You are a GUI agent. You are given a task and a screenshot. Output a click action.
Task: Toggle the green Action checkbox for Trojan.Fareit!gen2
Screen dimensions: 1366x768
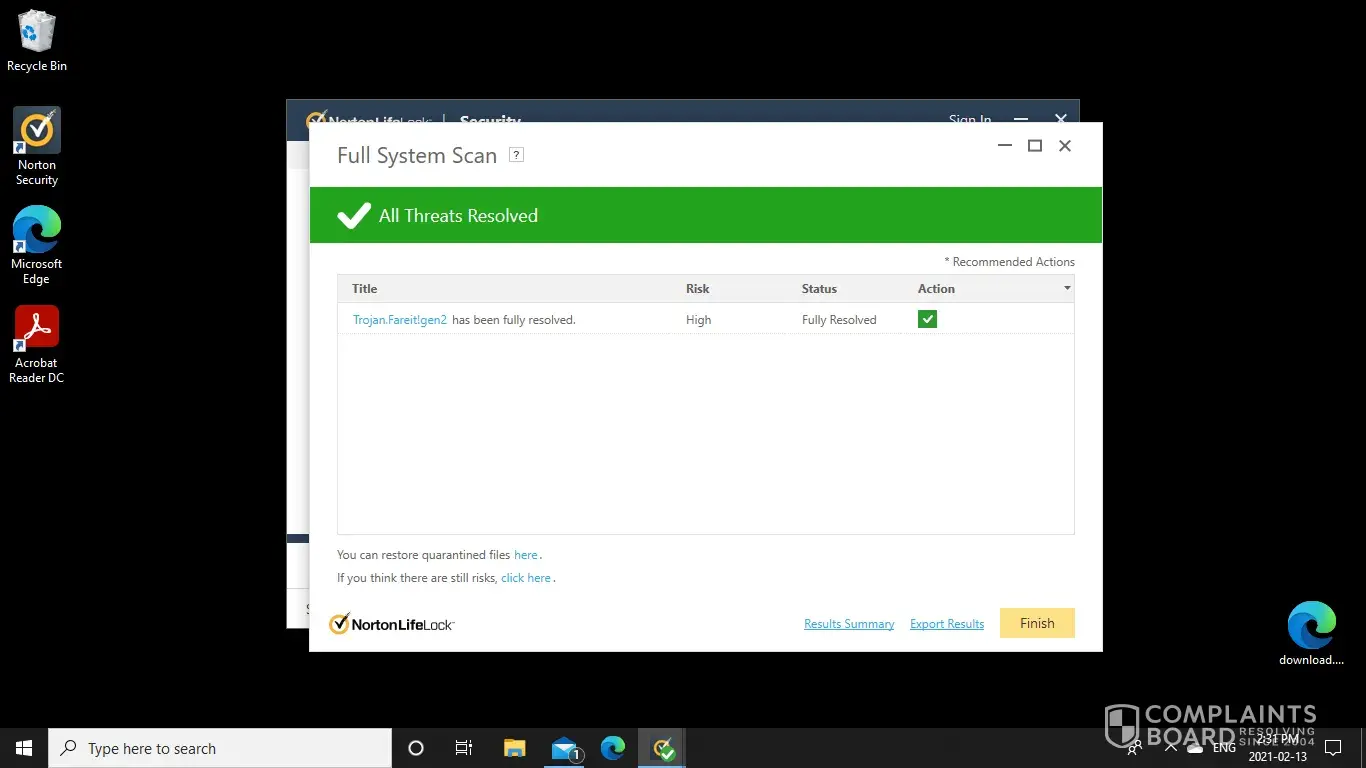pyautogui.click(x=927, y=319)
